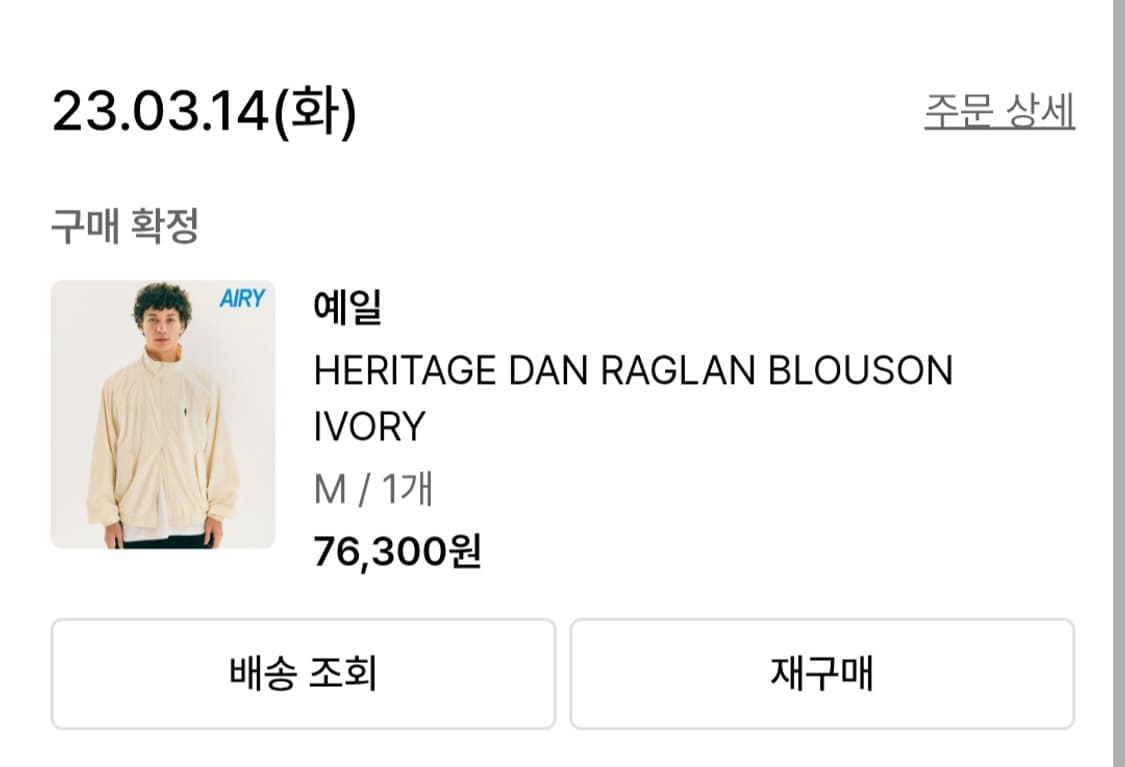Viewport: 1125px width, 767px height.
Task: Click the IVORY color word in the title
Action: [x=368, y=425]
